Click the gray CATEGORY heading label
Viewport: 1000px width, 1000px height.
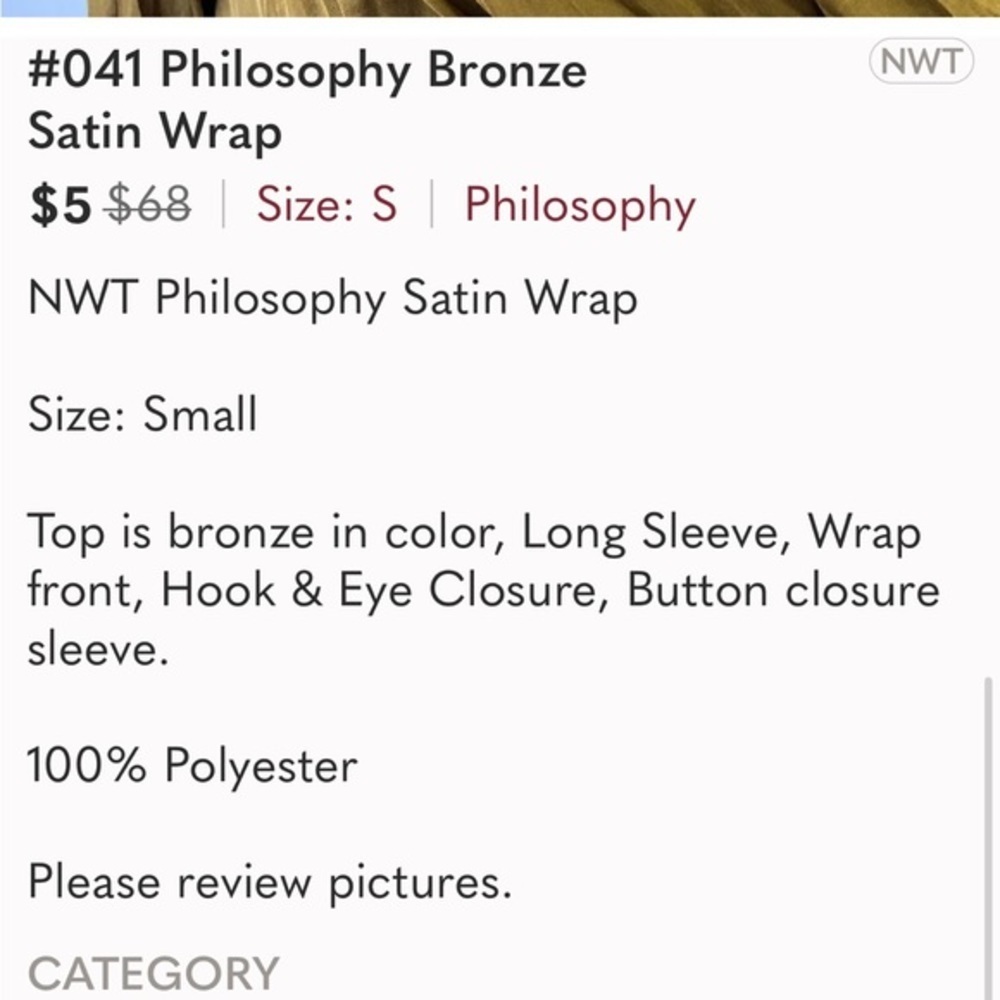[152, 969]
